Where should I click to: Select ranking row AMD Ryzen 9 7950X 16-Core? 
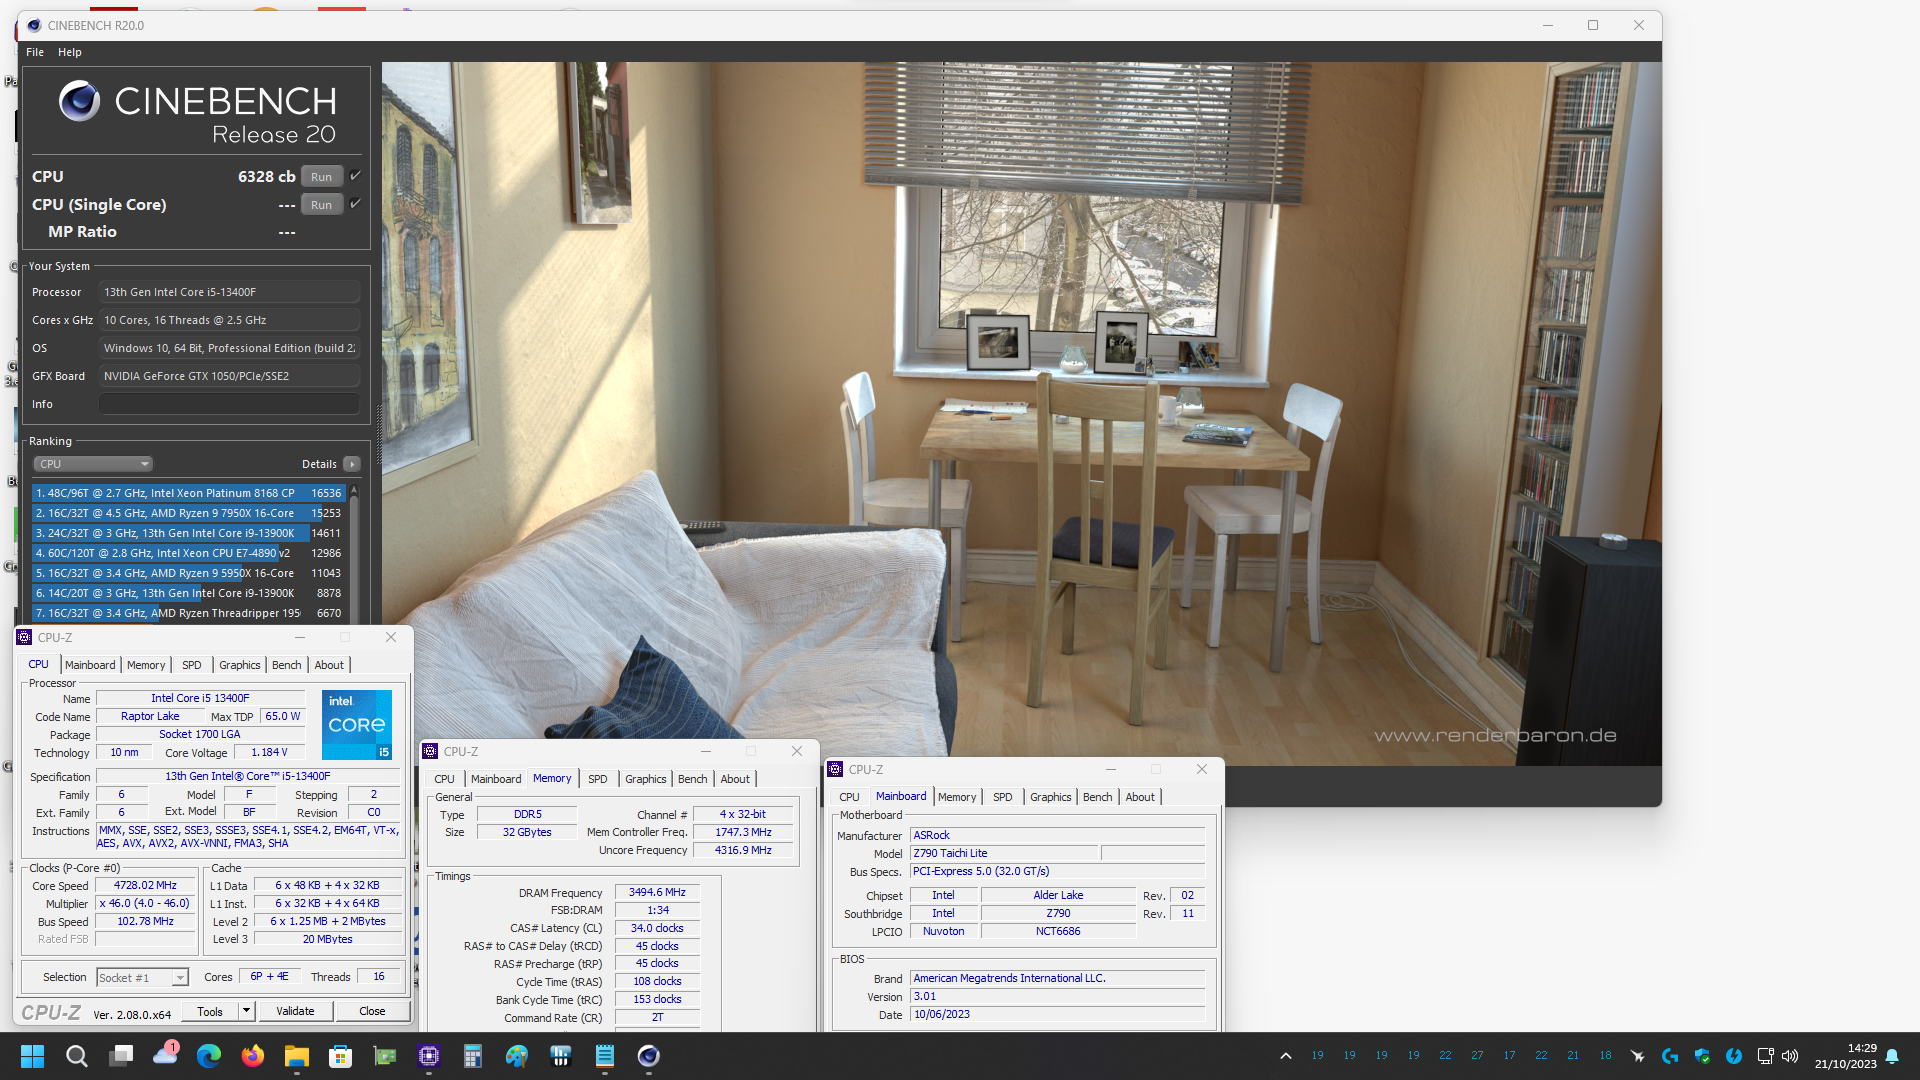188,513
